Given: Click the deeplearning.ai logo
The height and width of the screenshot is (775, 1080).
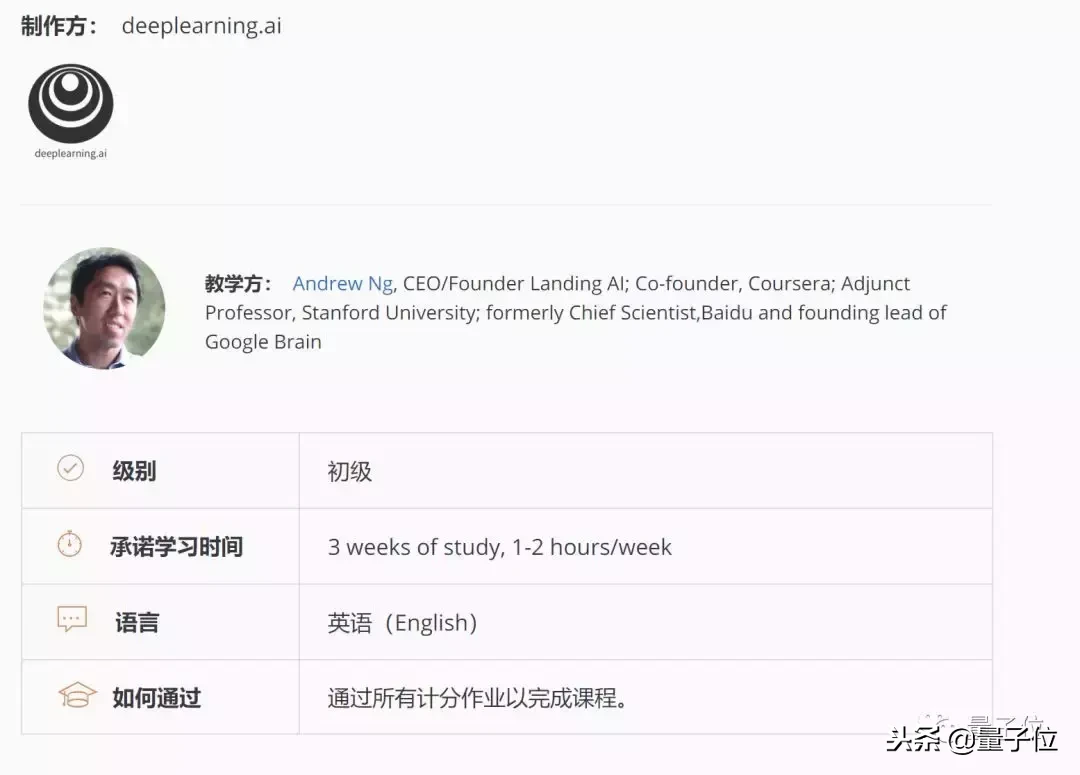Looking at the screenshot, I should pos(70,103).
